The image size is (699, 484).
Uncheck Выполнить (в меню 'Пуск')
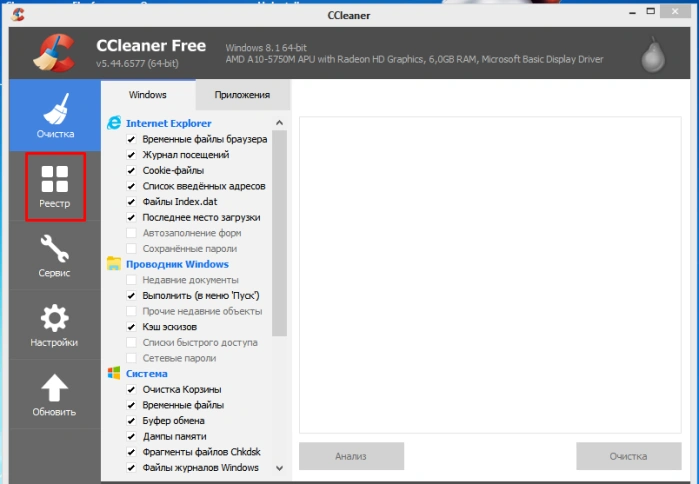pos(131,295)
